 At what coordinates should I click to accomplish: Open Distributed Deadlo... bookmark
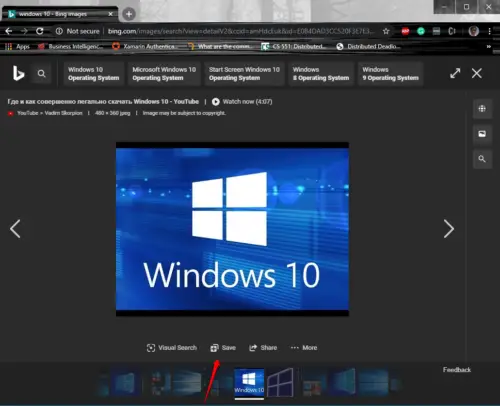pyautogui.click(x=368, y=47)
